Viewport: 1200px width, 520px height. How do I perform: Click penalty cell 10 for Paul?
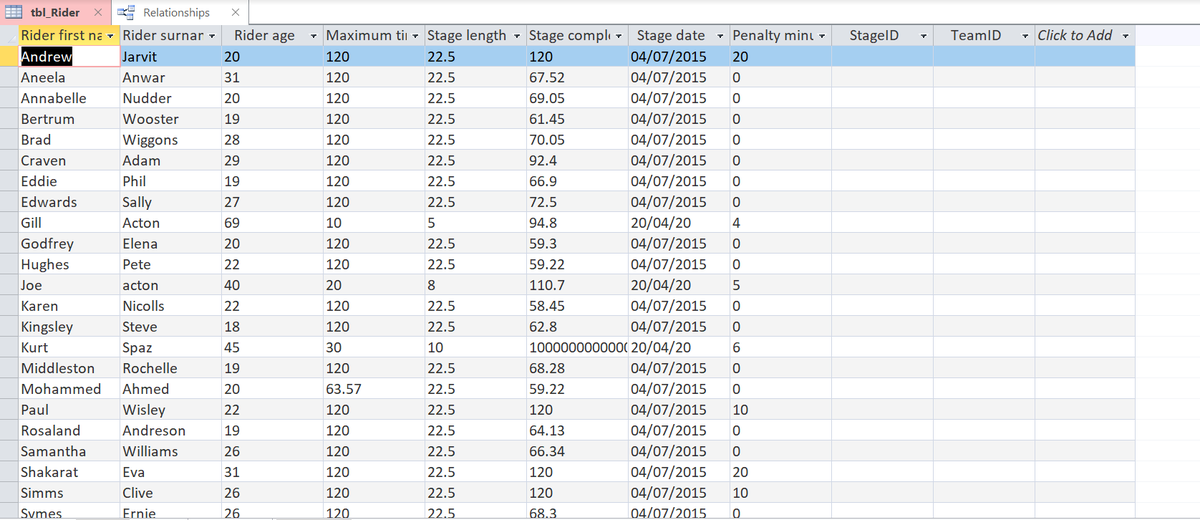pyautogui.click(x=780, y=410)
